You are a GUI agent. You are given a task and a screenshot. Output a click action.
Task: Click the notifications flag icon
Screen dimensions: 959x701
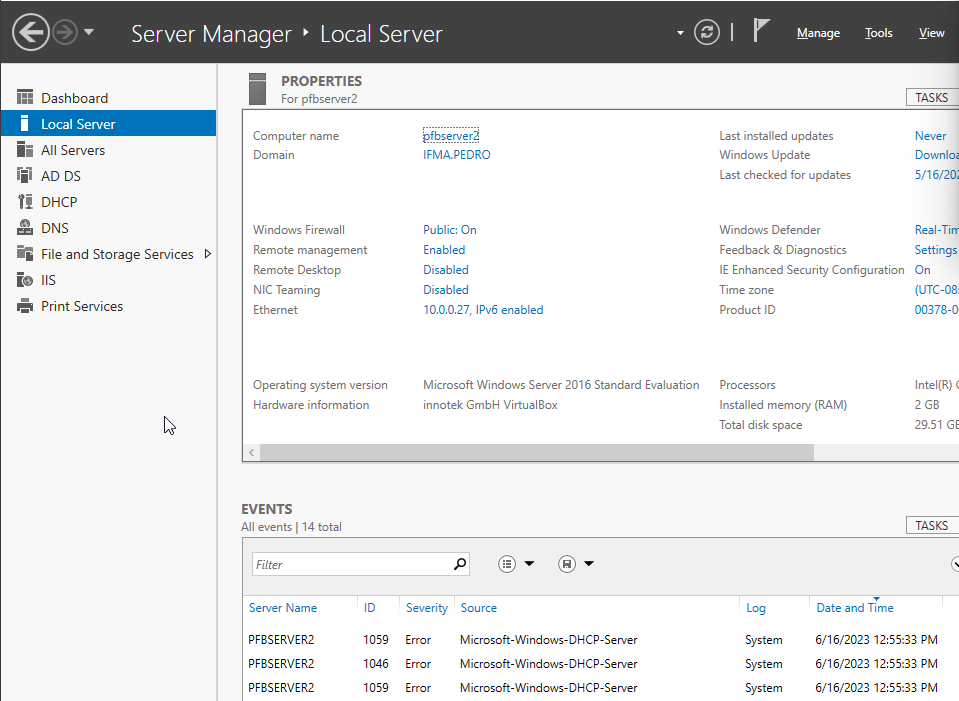[761, 29]
